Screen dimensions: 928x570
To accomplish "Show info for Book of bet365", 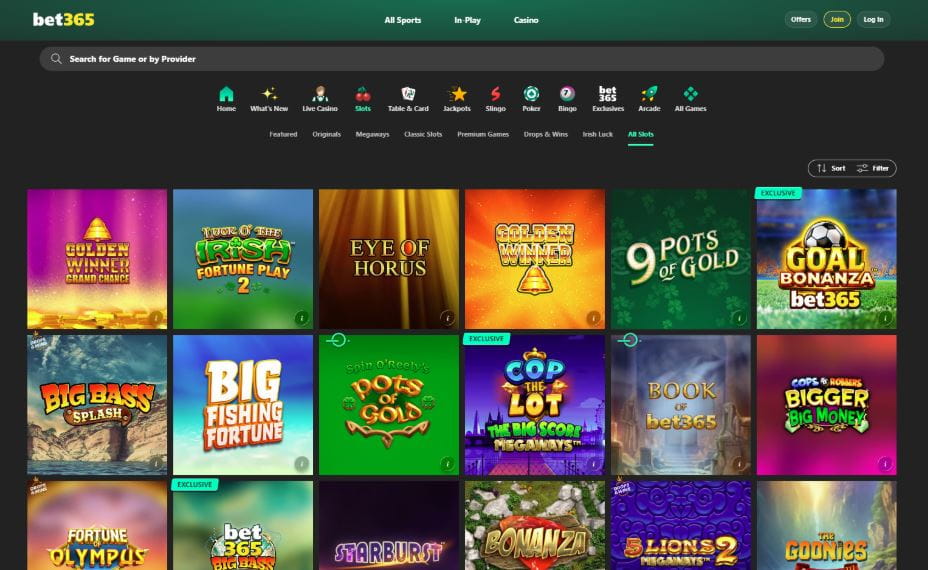I will click(739, 463).
